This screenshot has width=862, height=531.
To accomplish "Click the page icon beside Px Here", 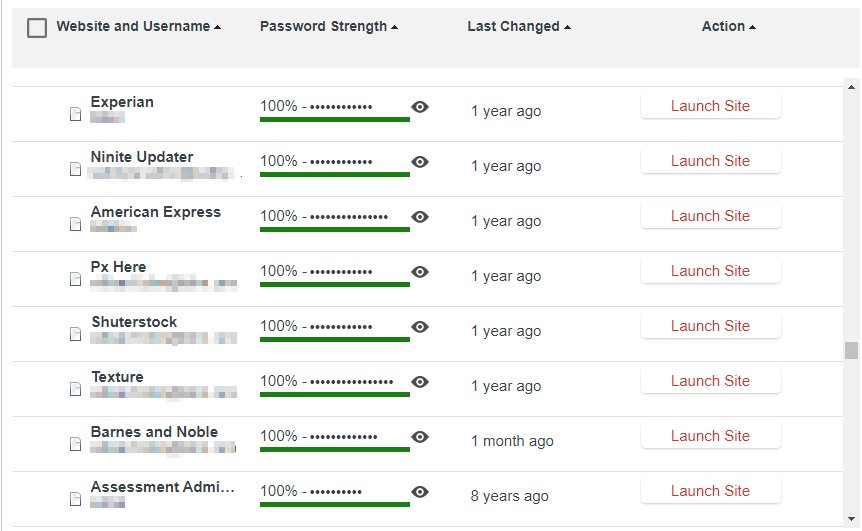I will tap(75, 279).
